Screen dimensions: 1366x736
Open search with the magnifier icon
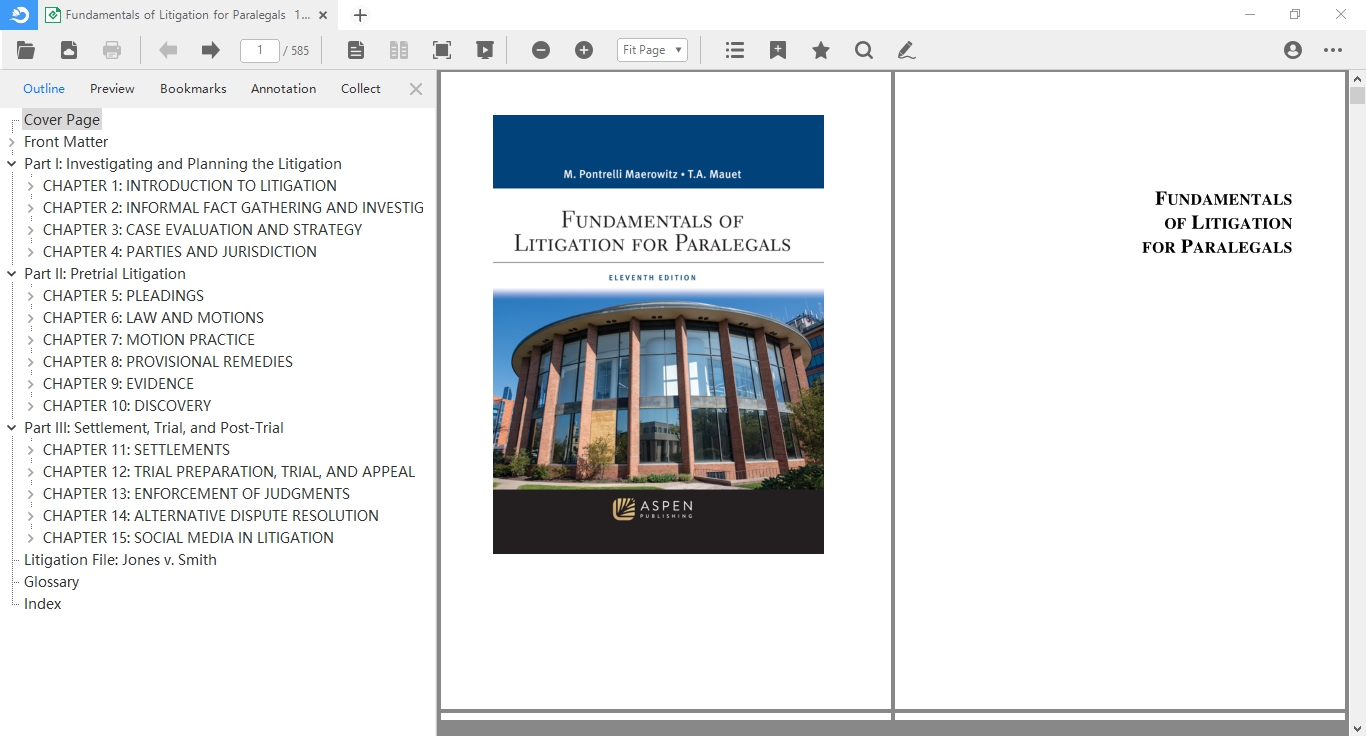click(x=864, y=50)
